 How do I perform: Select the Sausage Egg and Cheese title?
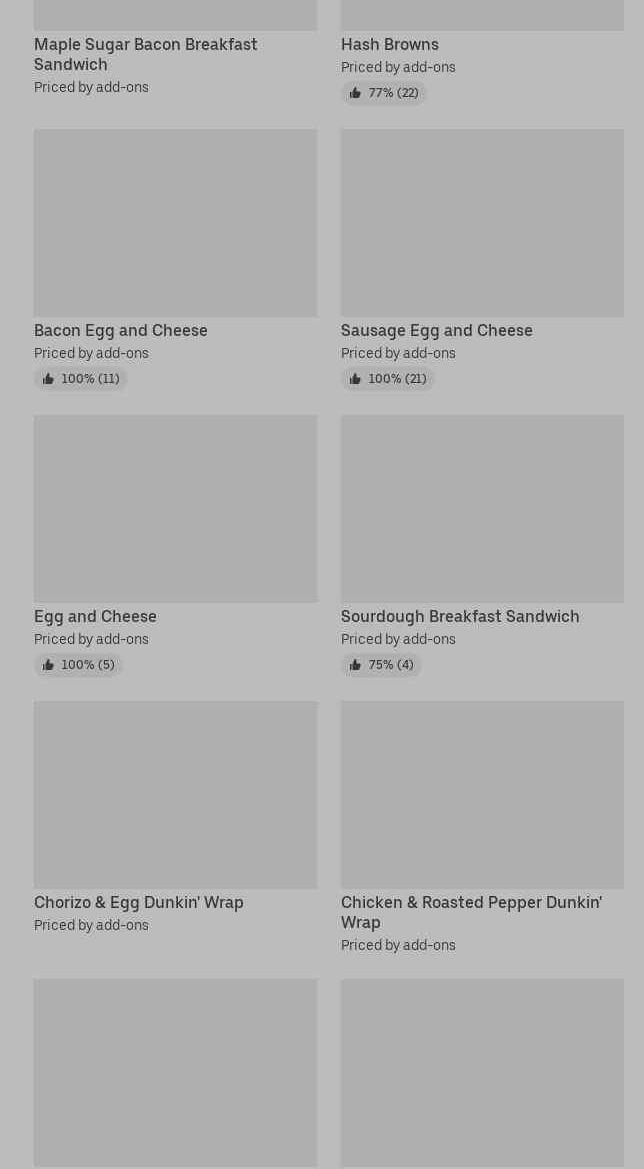tap(436, 330)
